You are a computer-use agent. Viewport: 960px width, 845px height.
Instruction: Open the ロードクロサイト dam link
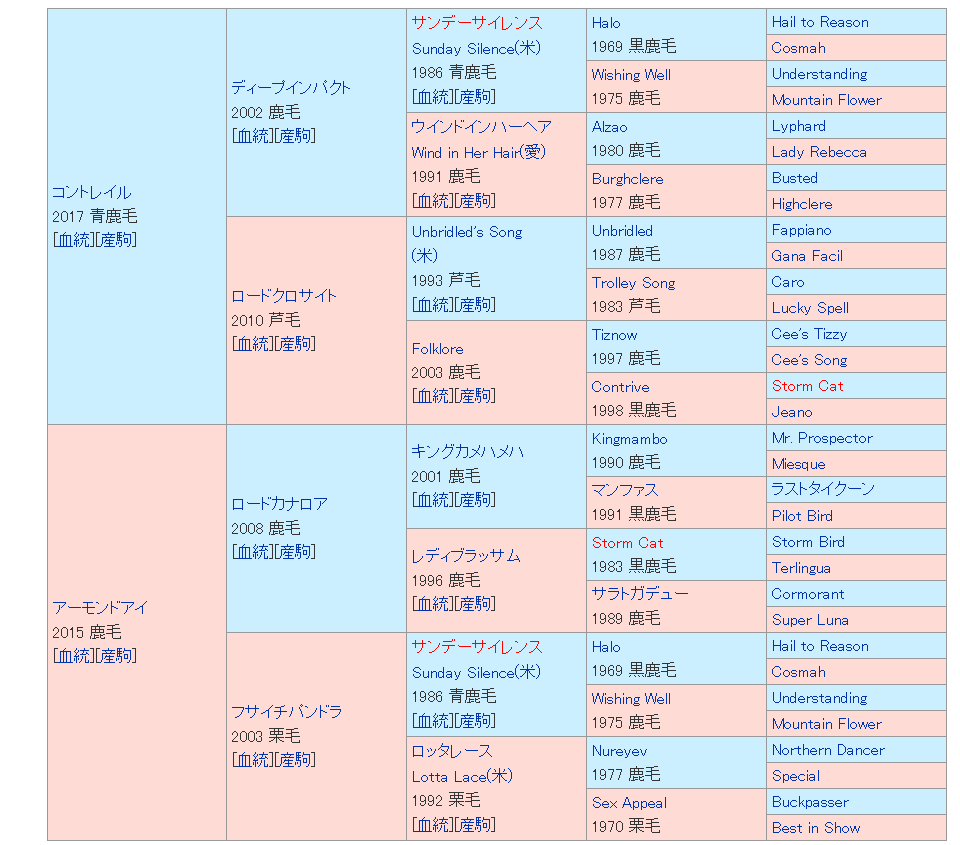pyautogui.click(x=284, y=296)
